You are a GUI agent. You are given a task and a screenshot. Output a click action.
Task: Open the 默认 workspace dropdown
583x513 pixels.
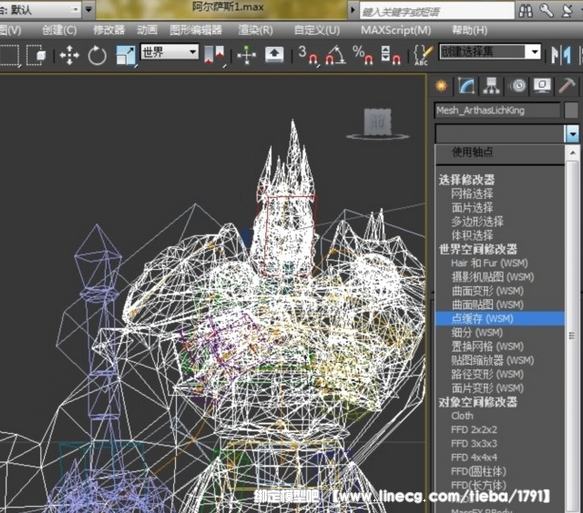click(x=40, y=9)
